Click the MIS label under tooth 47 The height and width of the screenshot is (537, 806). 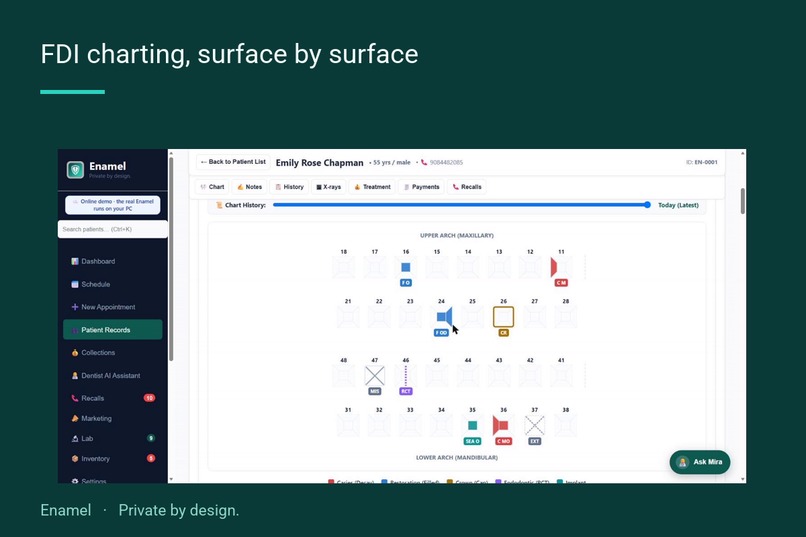375,391
